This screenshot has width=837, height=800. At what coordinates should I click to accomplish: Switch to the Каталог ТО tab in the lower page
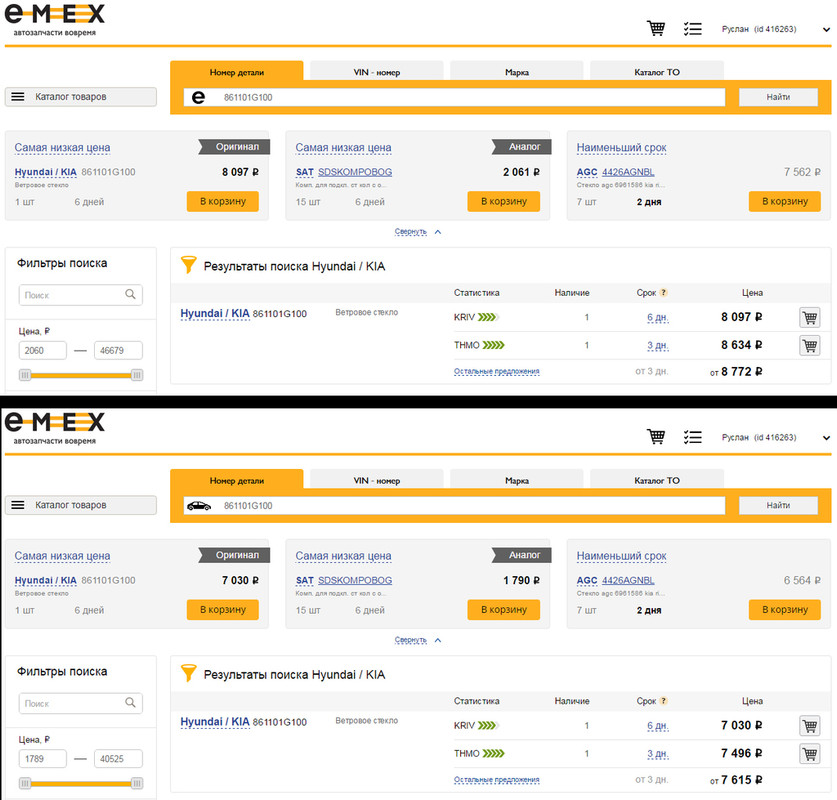tap(657, 480)
